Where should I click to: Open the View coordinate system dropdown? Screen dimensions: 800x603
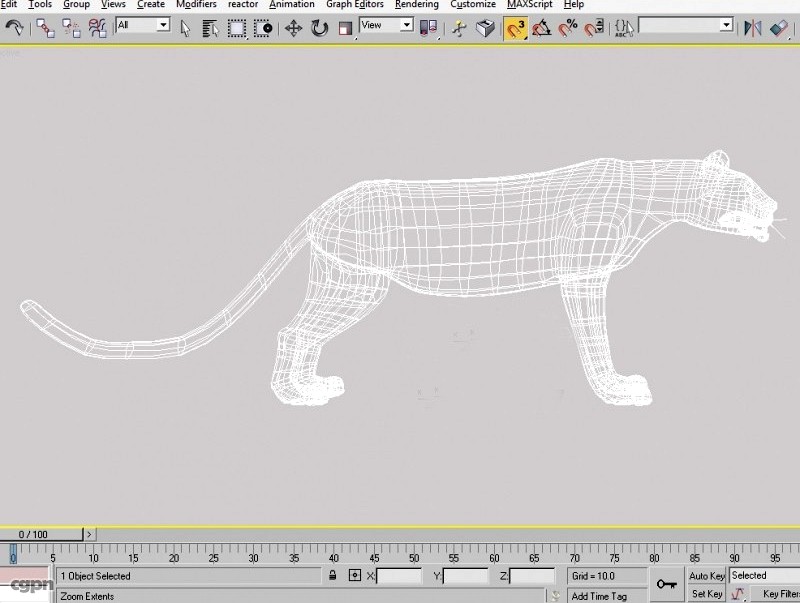coord(386,25)
